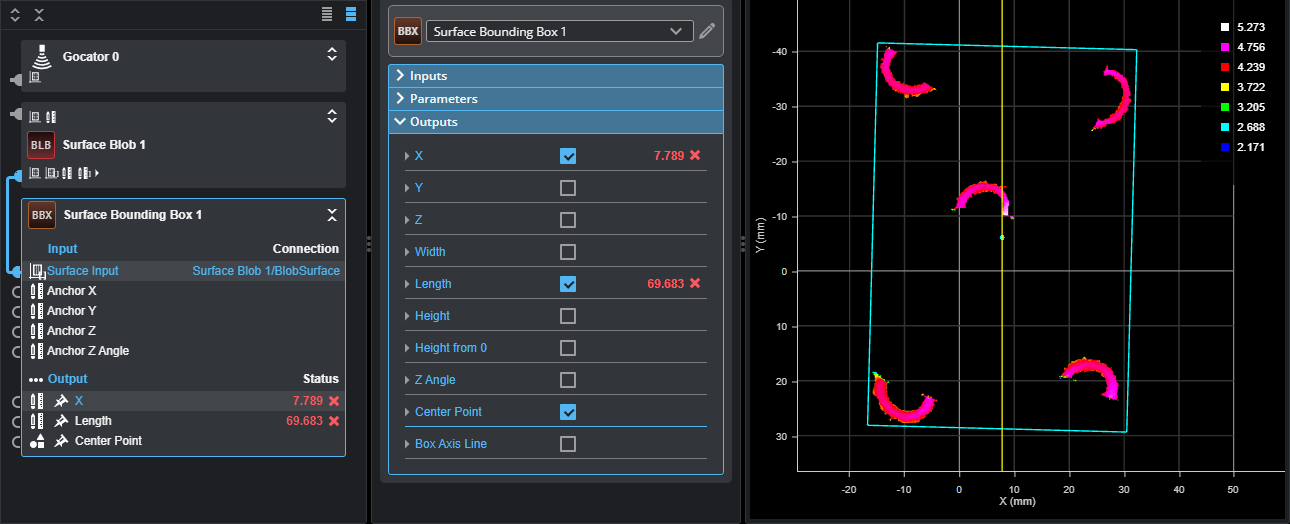Expand the Length output settings triangle
The height and width of the screenshot is (524, 1290).
click(x=407, y=284)
